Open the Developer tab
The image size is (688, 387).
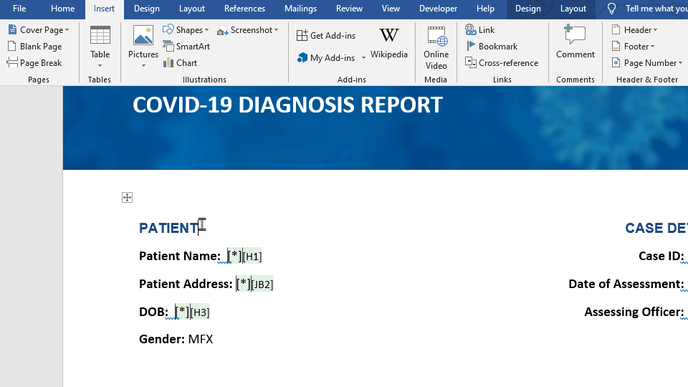click(x=438, y=9)
